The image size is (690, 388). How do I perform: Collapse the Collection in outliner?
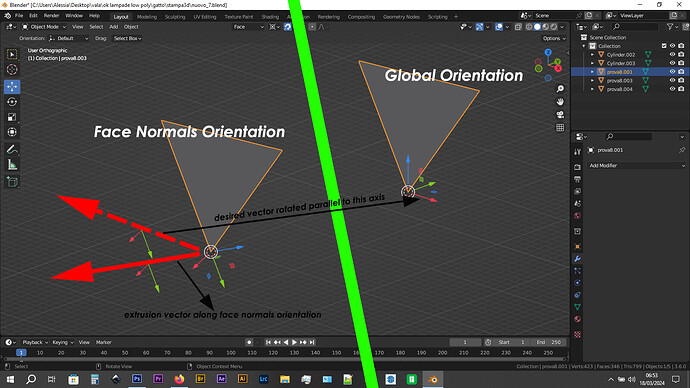[584, 46]
